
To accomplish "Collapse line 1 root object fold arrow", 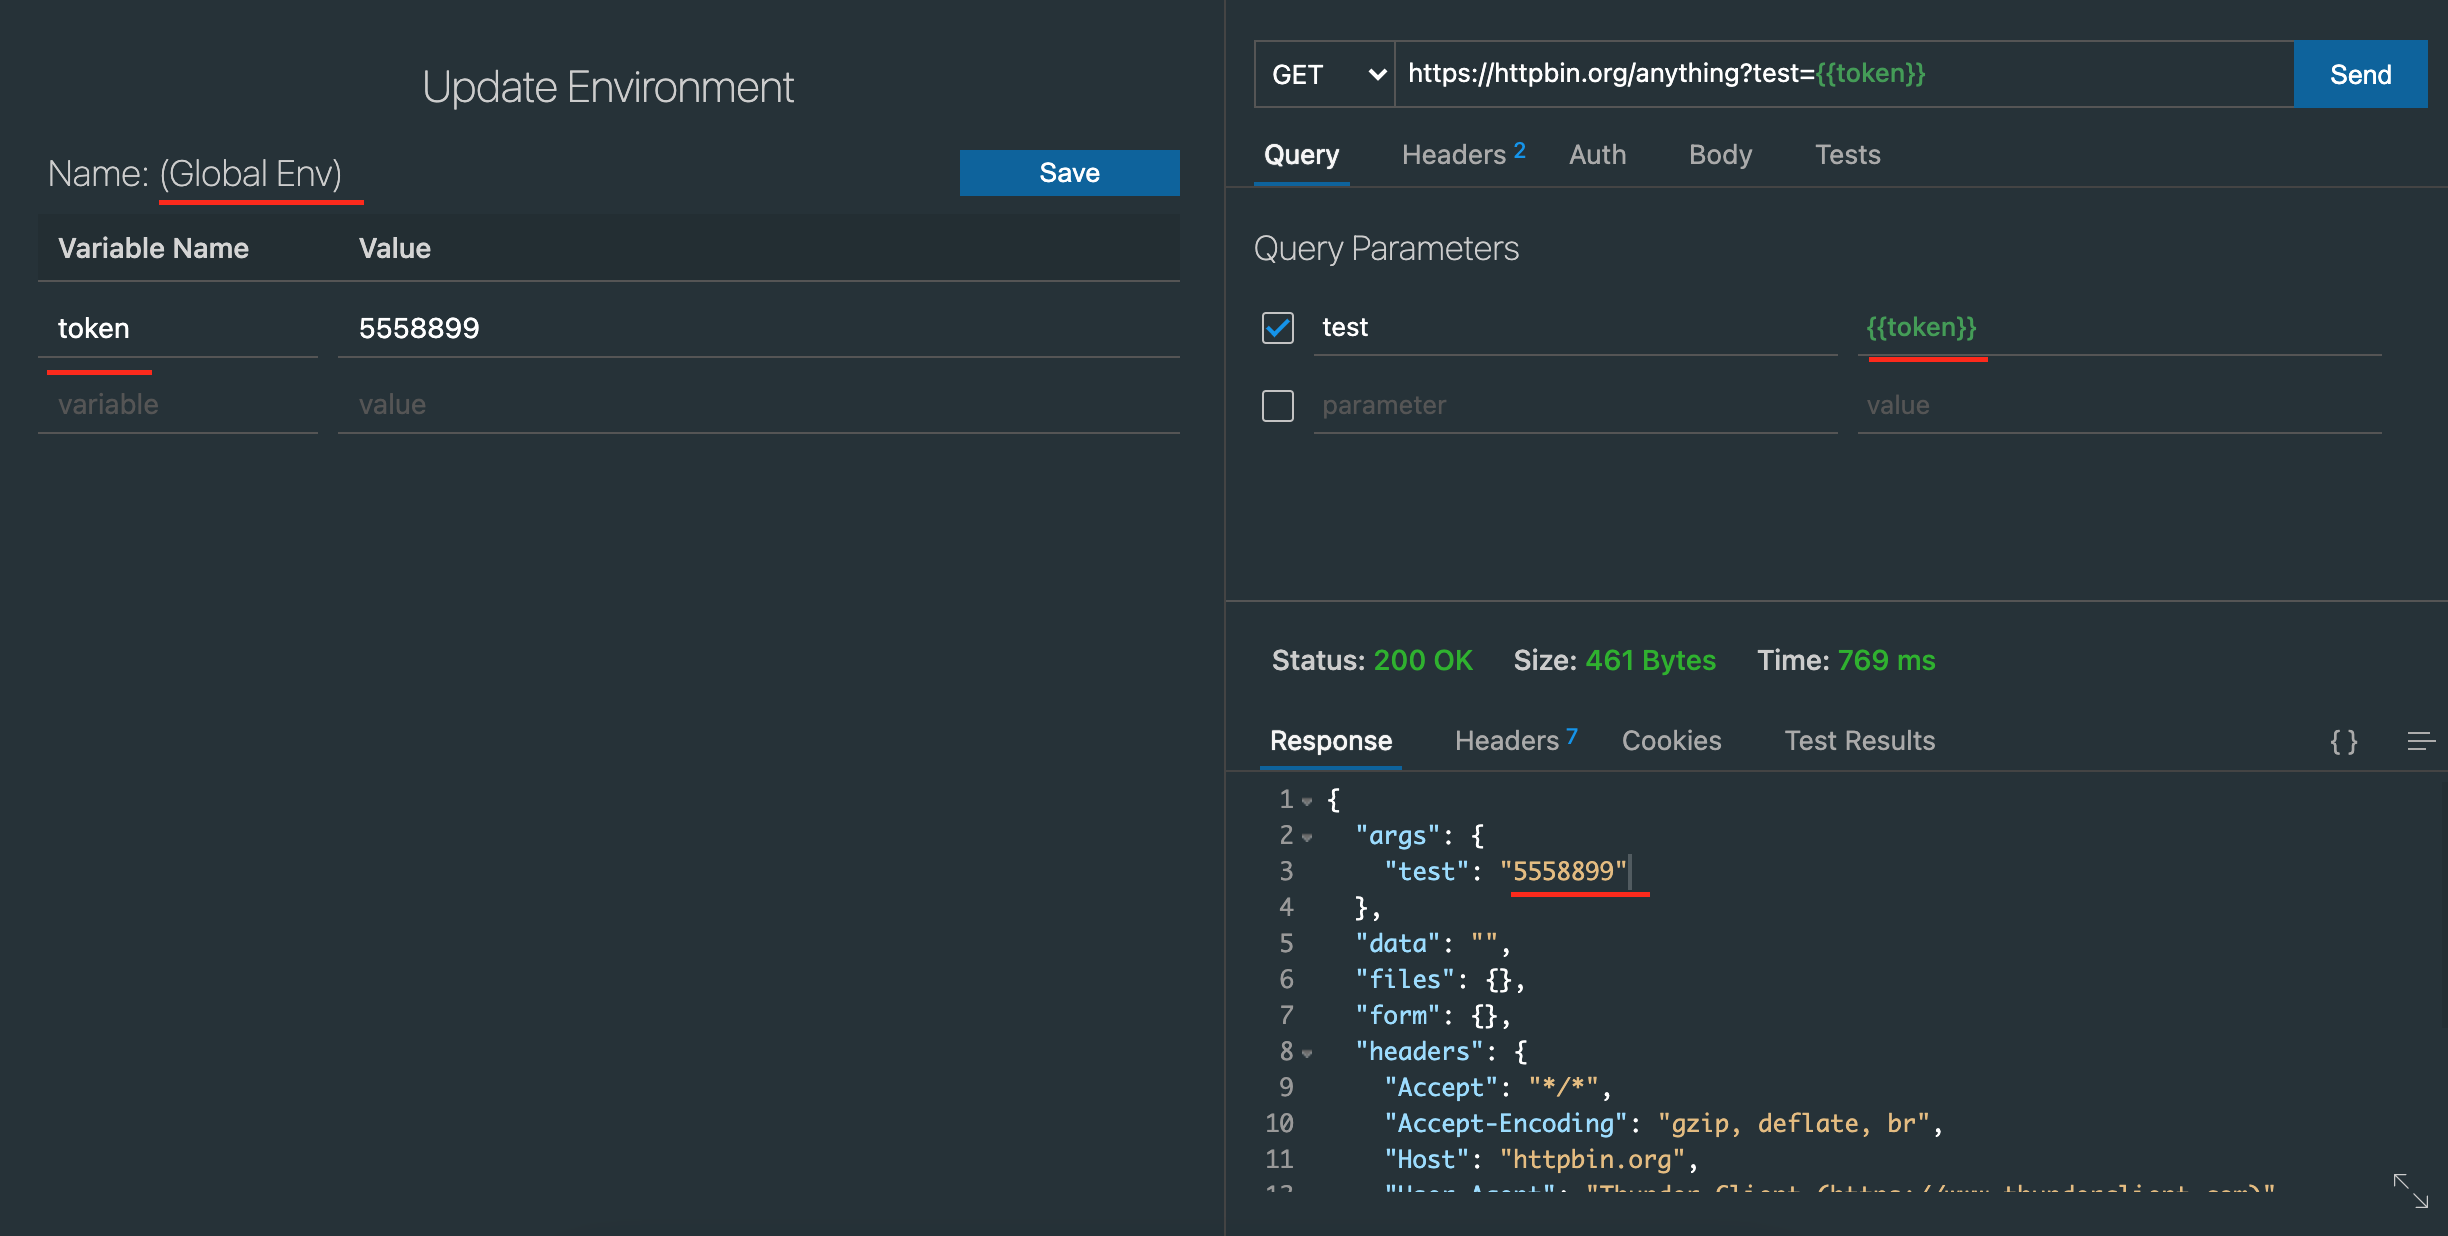I will (1307, 801).
